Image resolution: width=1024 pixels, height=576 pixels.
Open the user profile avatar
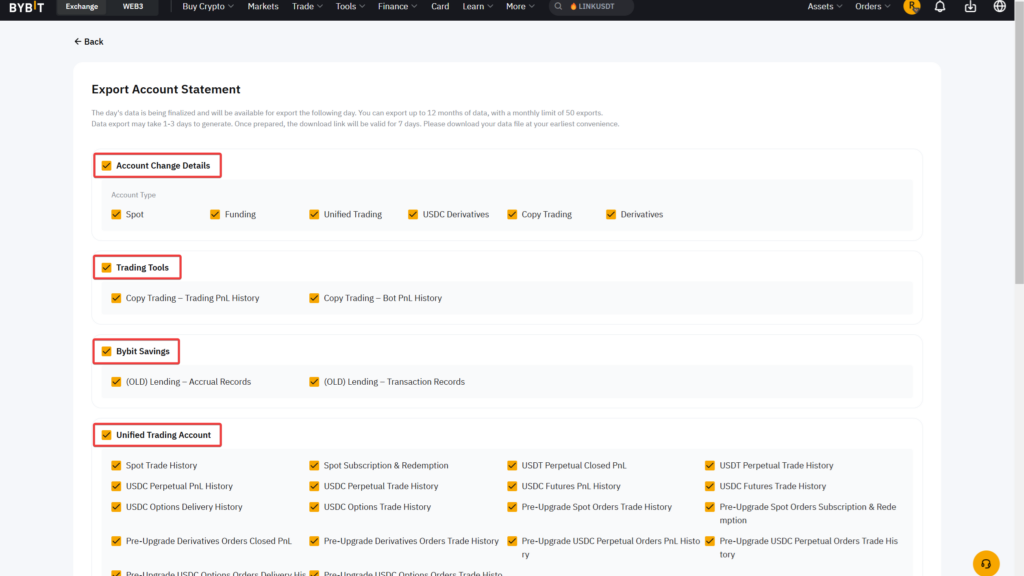(x=910, y=7)
